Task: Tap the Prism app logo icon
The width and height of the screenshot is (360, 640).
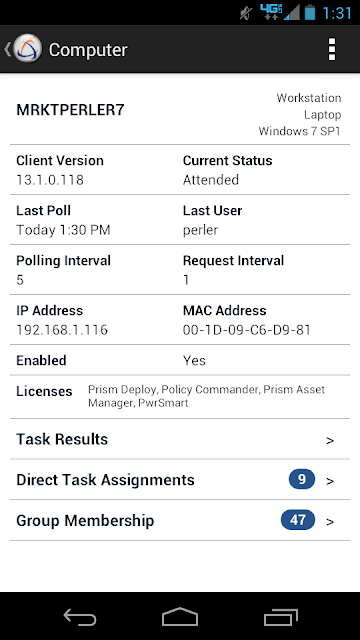Action: (28, 49)
